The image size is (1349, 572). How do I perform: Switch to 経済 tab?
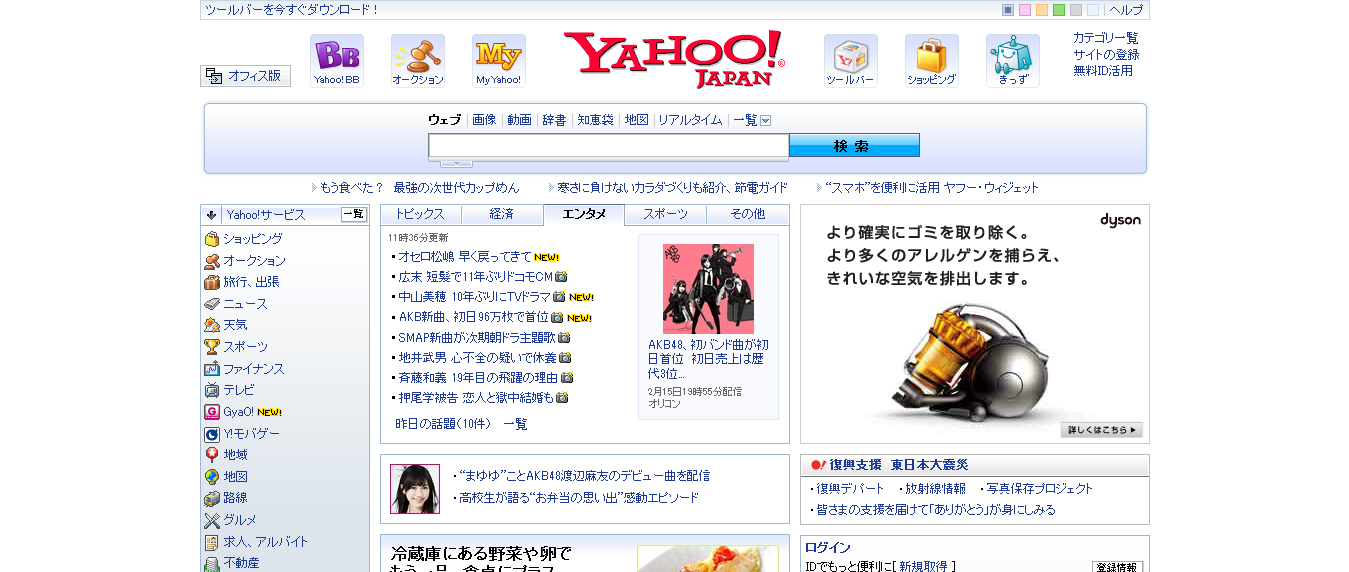(x=502, y=214)
